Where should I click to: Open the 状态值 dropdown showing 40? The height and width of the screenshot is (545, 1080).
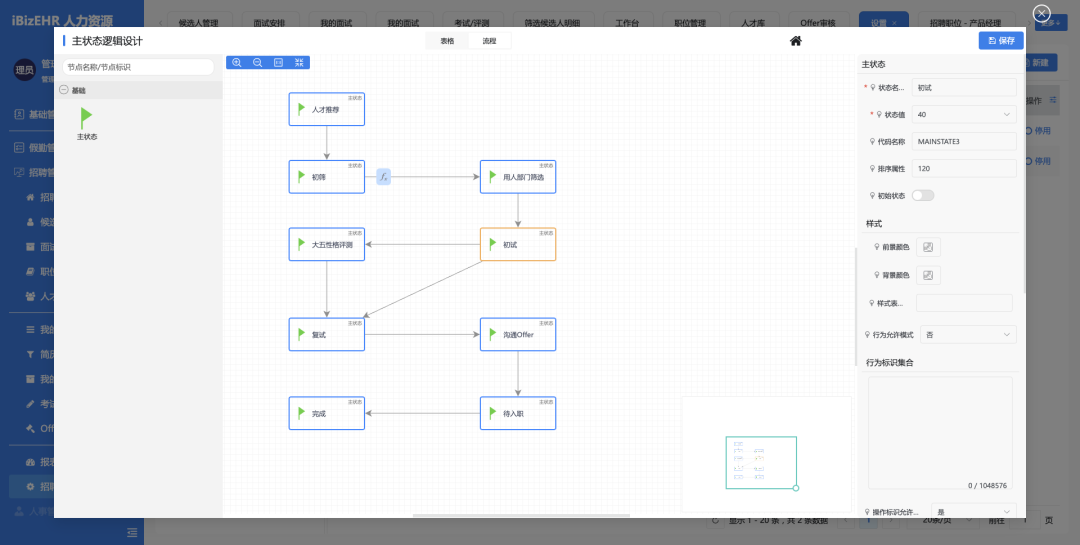click(x=964, y=115)
